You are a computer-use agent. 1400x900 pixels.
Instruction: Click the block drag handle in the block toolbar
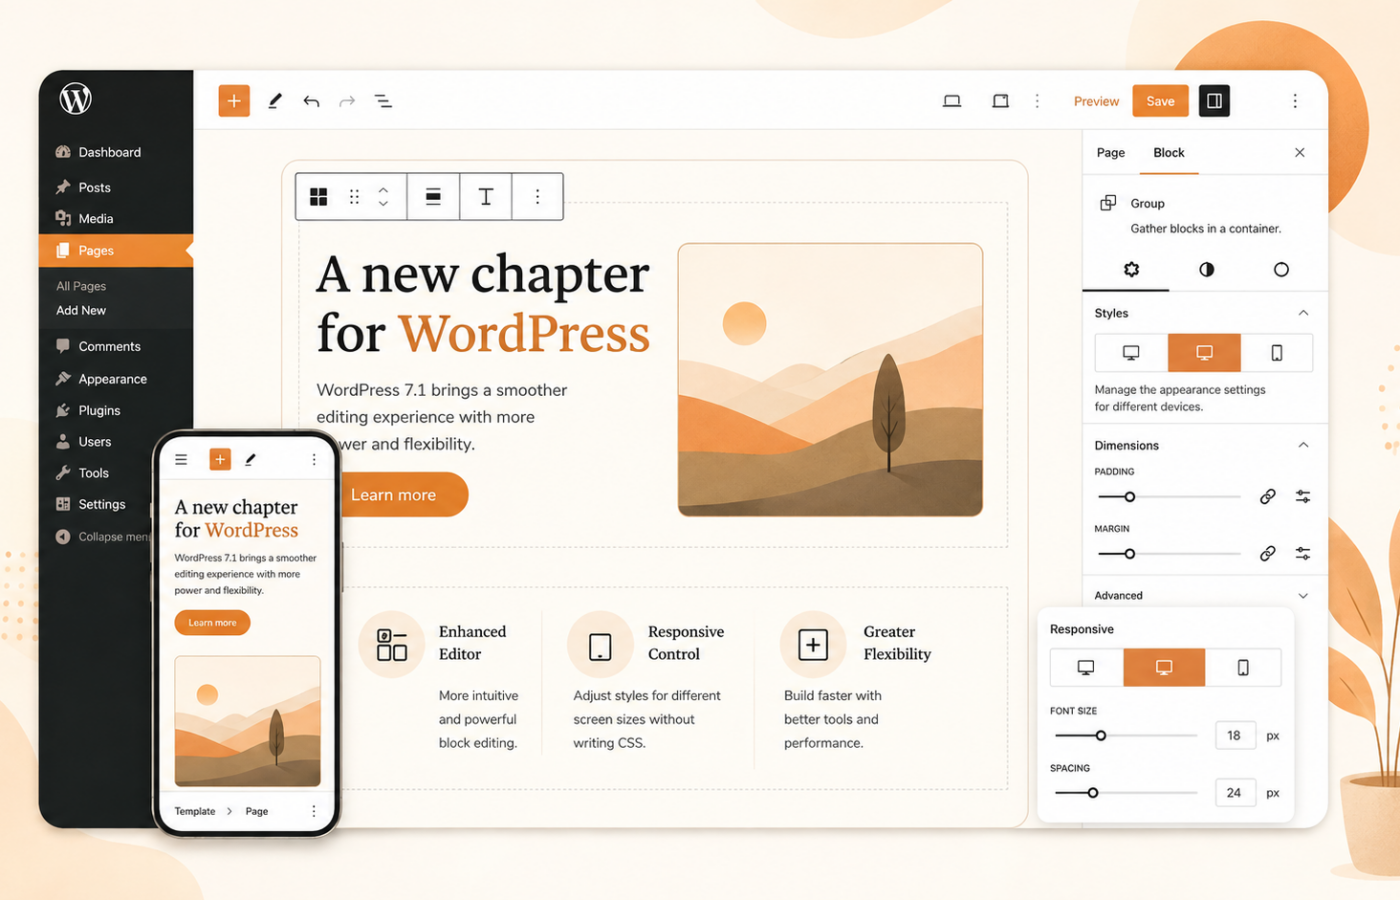354,197
